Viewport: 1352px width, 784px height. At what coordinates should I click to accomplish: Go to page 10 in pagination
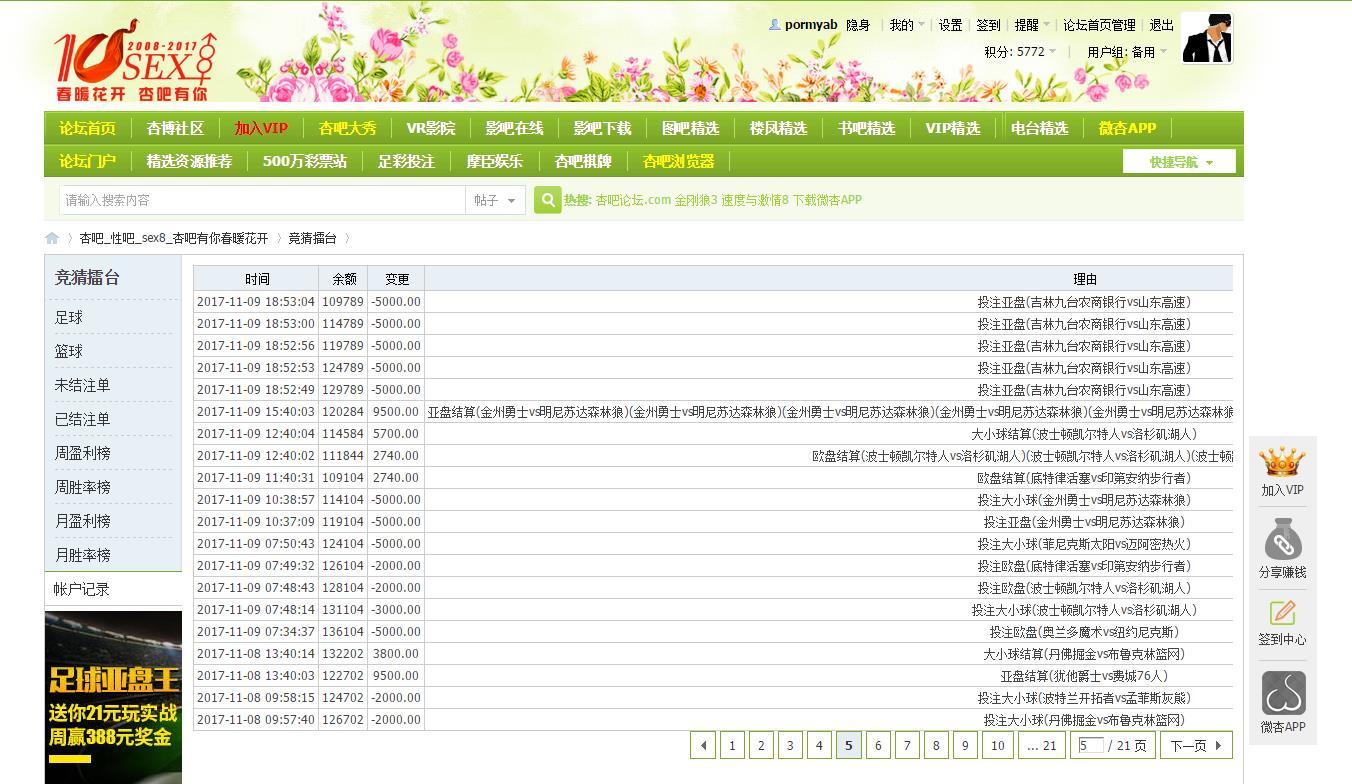[x=997, y=745]
